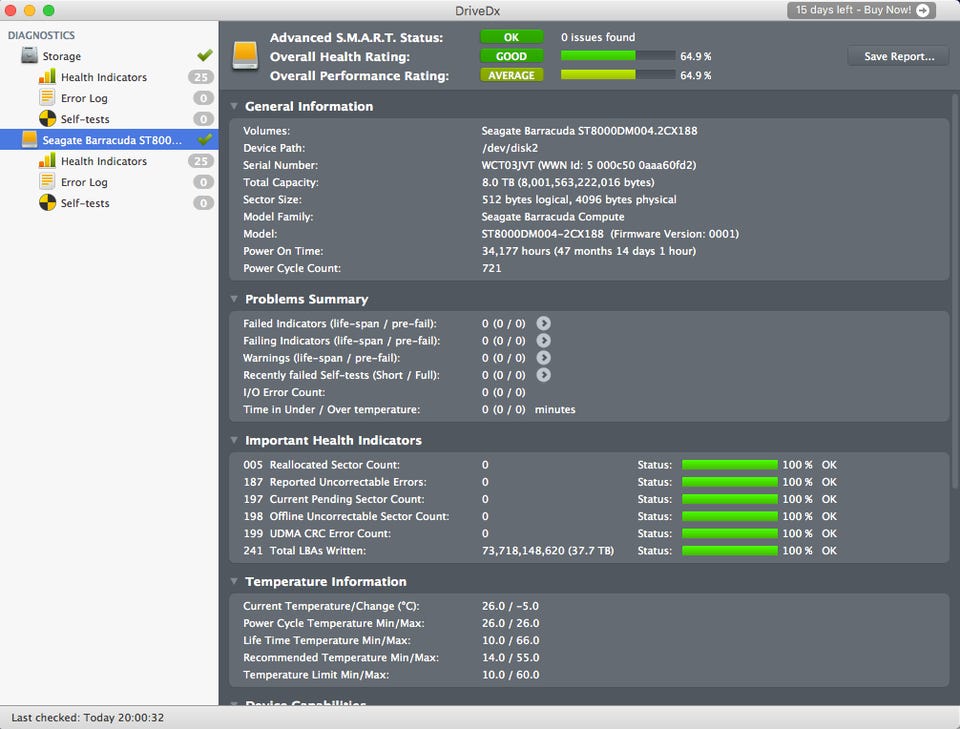Click the Last checked: Today 20:00:32 status
The height and width of the screenshot is (729, 960).
click(88, 717)
